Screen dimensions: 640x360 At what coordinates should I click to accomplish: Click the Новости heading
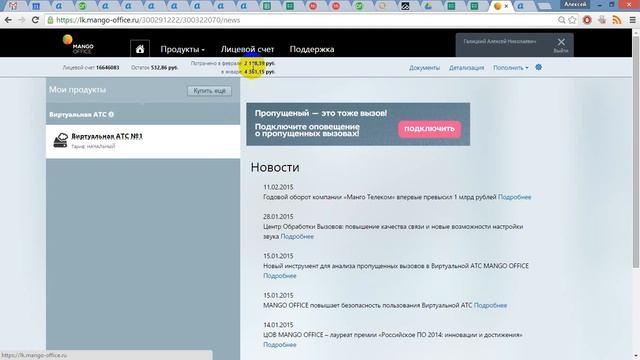coord(275,167)
